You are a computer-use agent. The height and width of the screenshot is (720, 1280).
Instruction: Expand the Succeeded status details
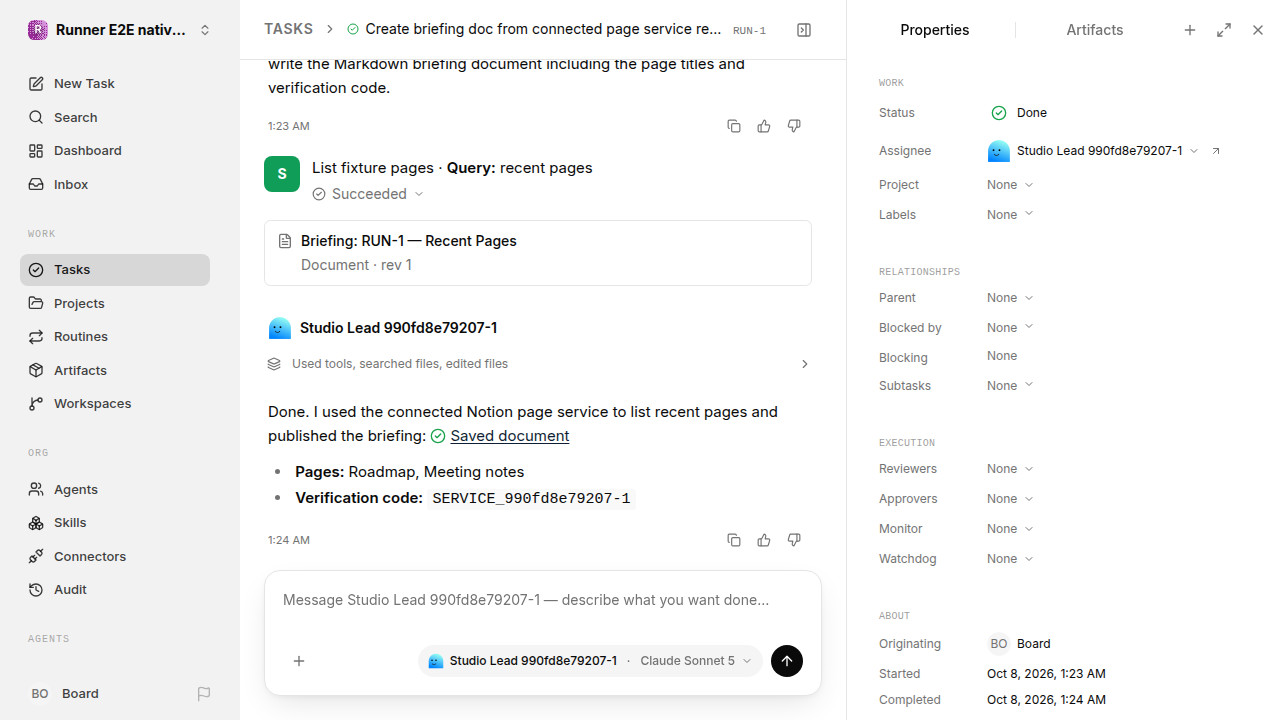pyautogui.click(x=368, y=194)
